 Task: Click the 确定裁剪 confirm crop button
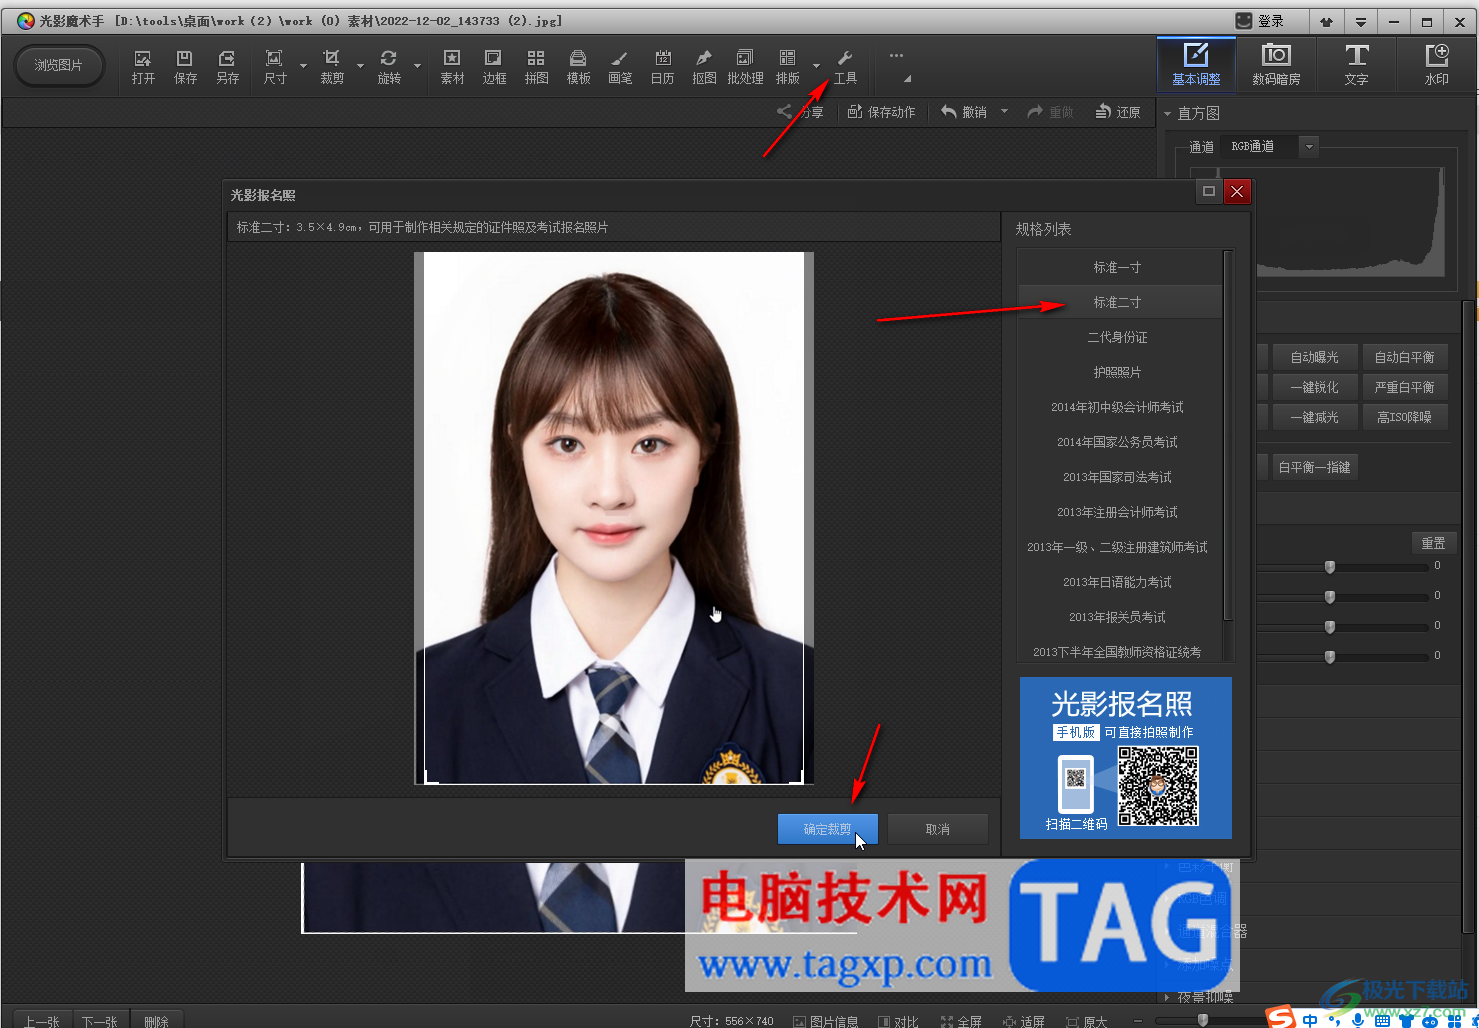click(x=827, y=829)
